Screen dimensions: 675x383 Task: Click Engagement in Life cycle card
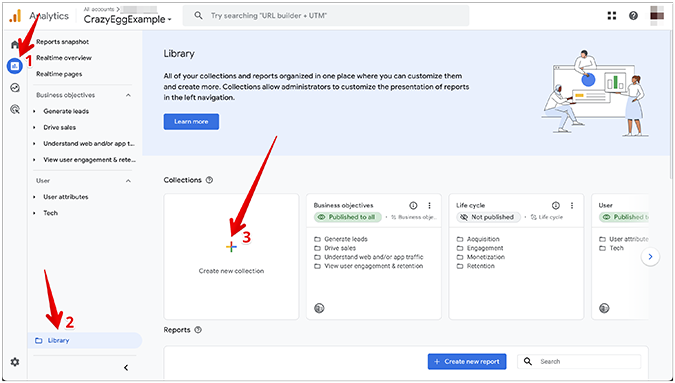485,248
